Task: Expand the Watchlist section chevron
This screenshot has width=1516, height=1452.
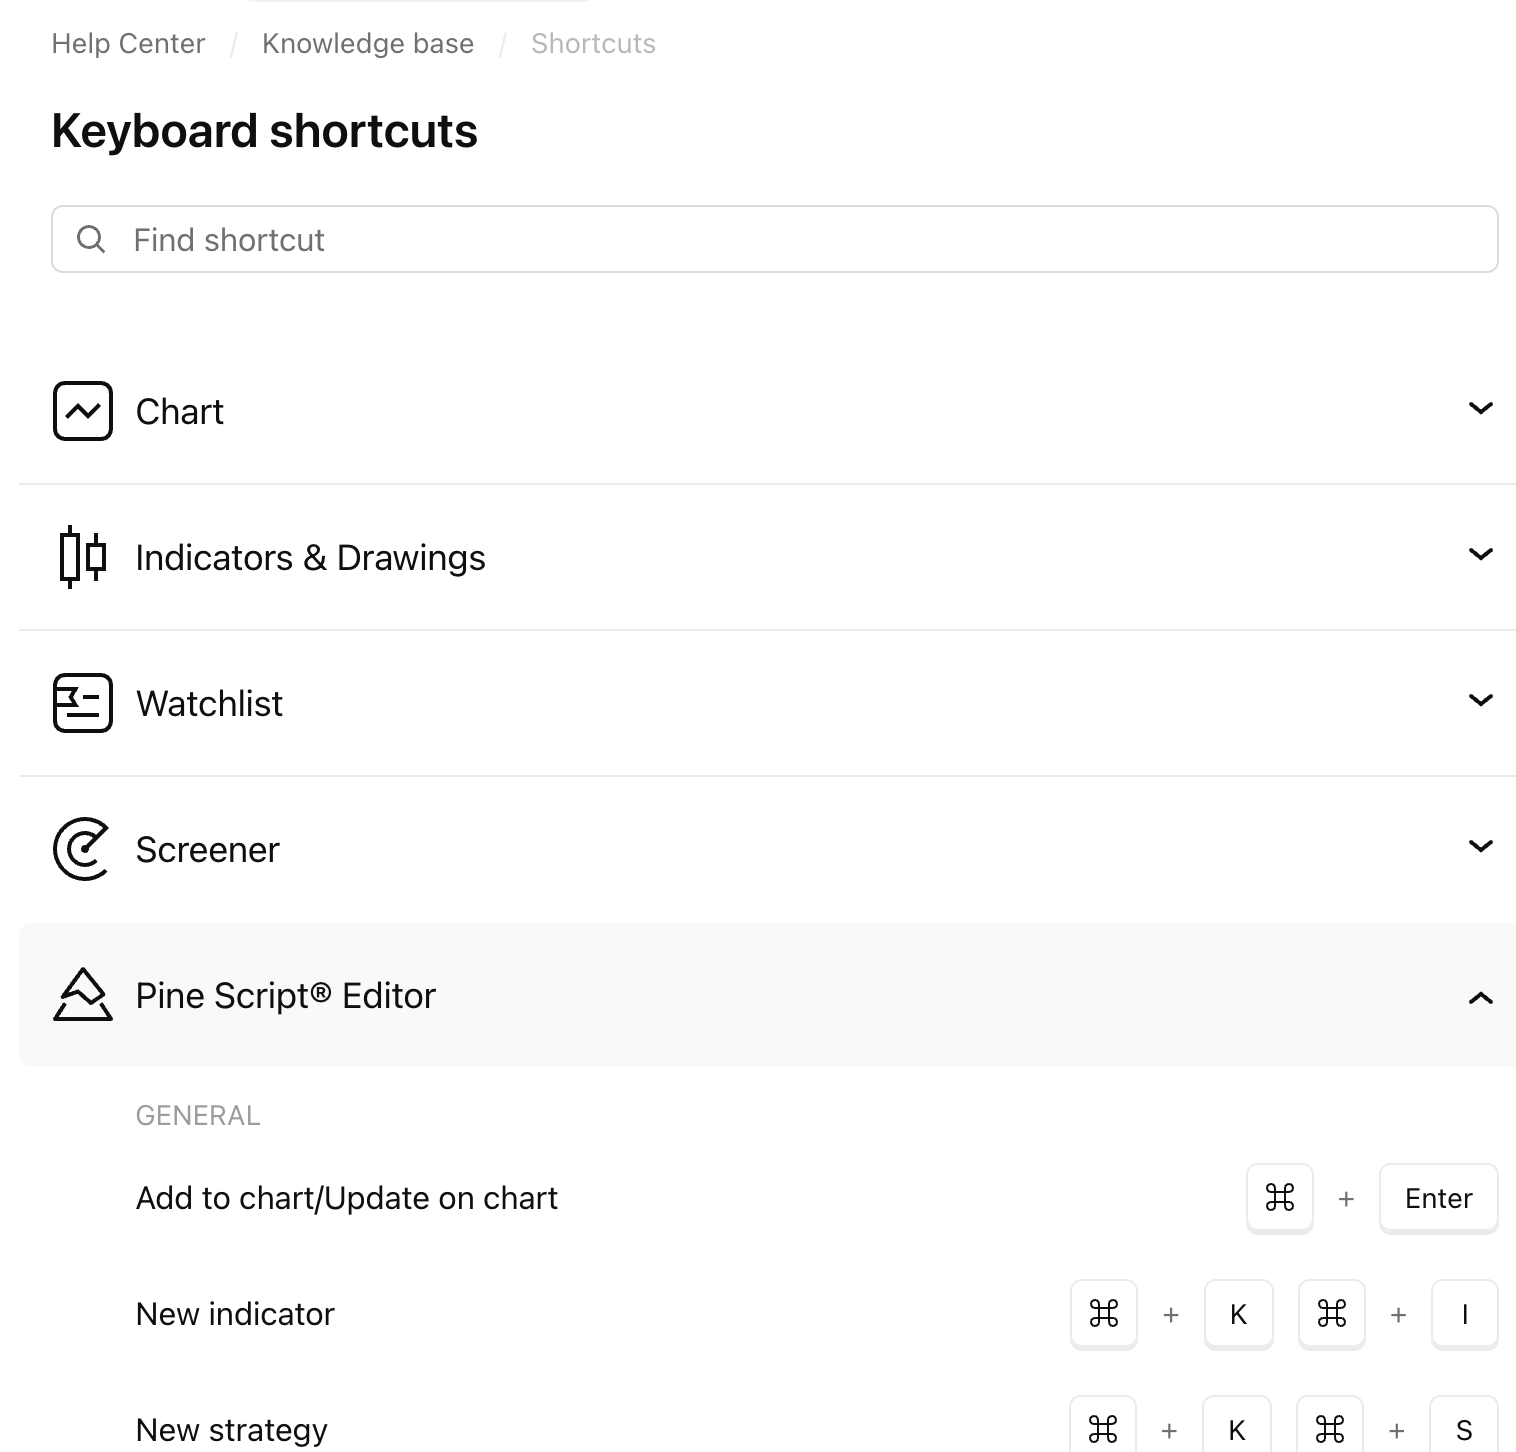Action: pos(1480,700)
